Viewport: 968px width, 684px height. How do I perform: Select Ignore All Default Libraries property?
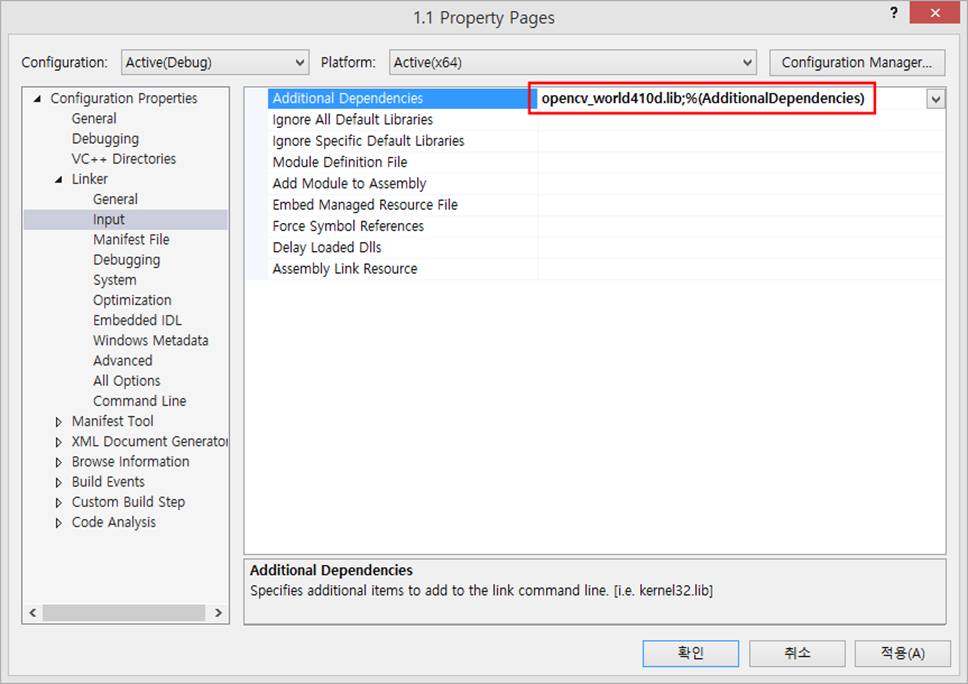click(352, 120)
